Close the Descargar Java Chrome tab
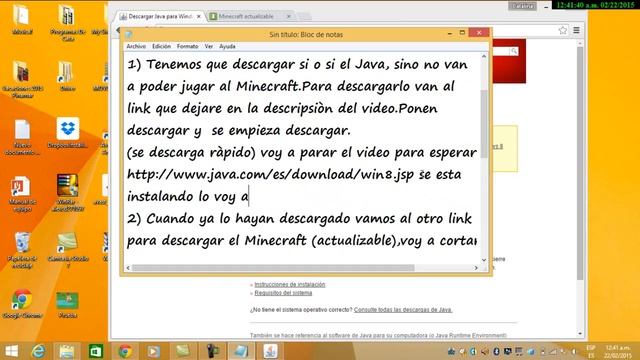This screenshot has width=640, height=360. [199, 16]
